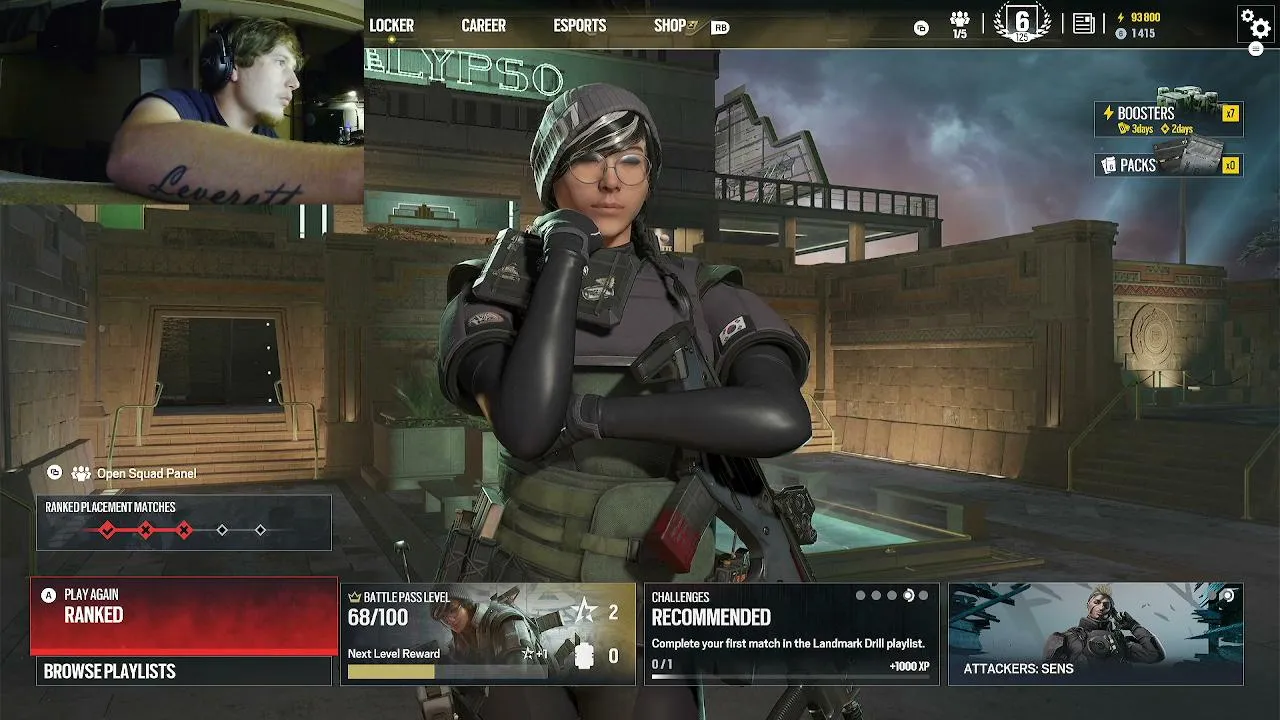
Task: Open the Battle Pass Level card
Action: [x=488, y=634]
